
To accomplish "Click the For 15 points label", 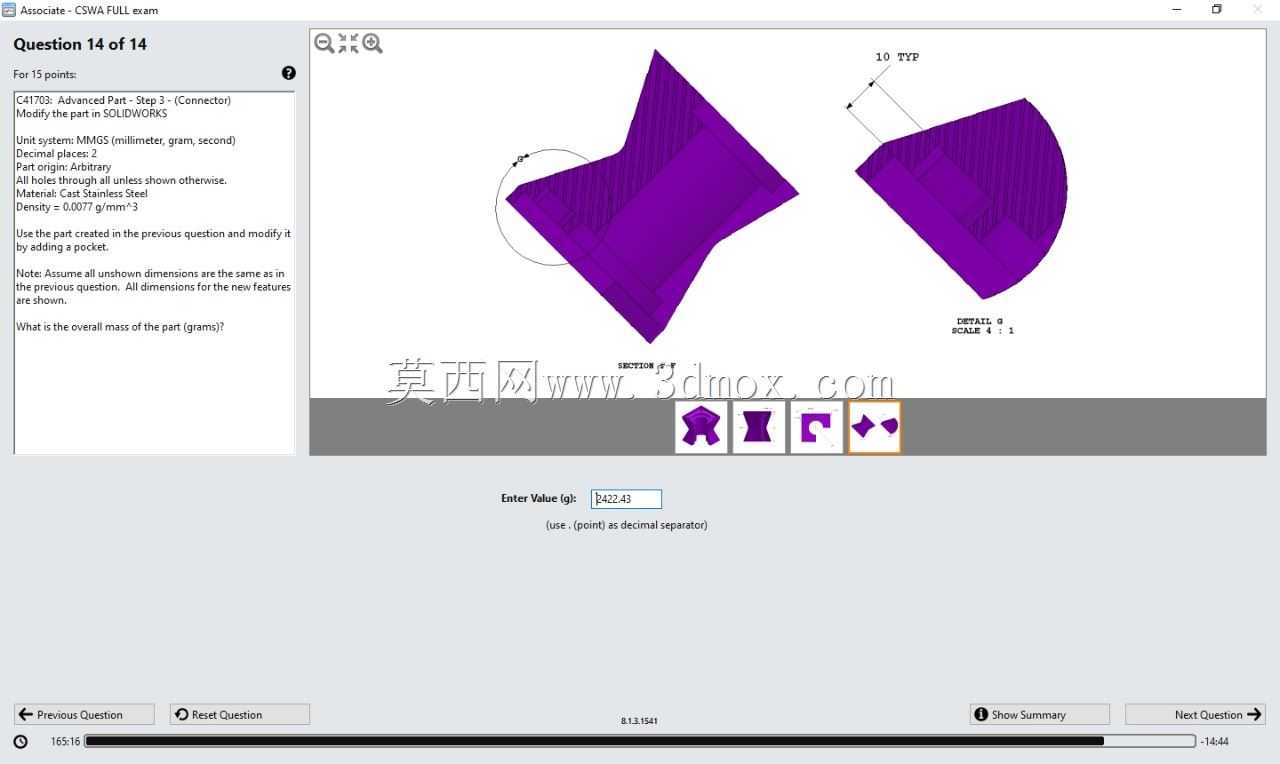I will pyautogui.click(x=45, y=74).
